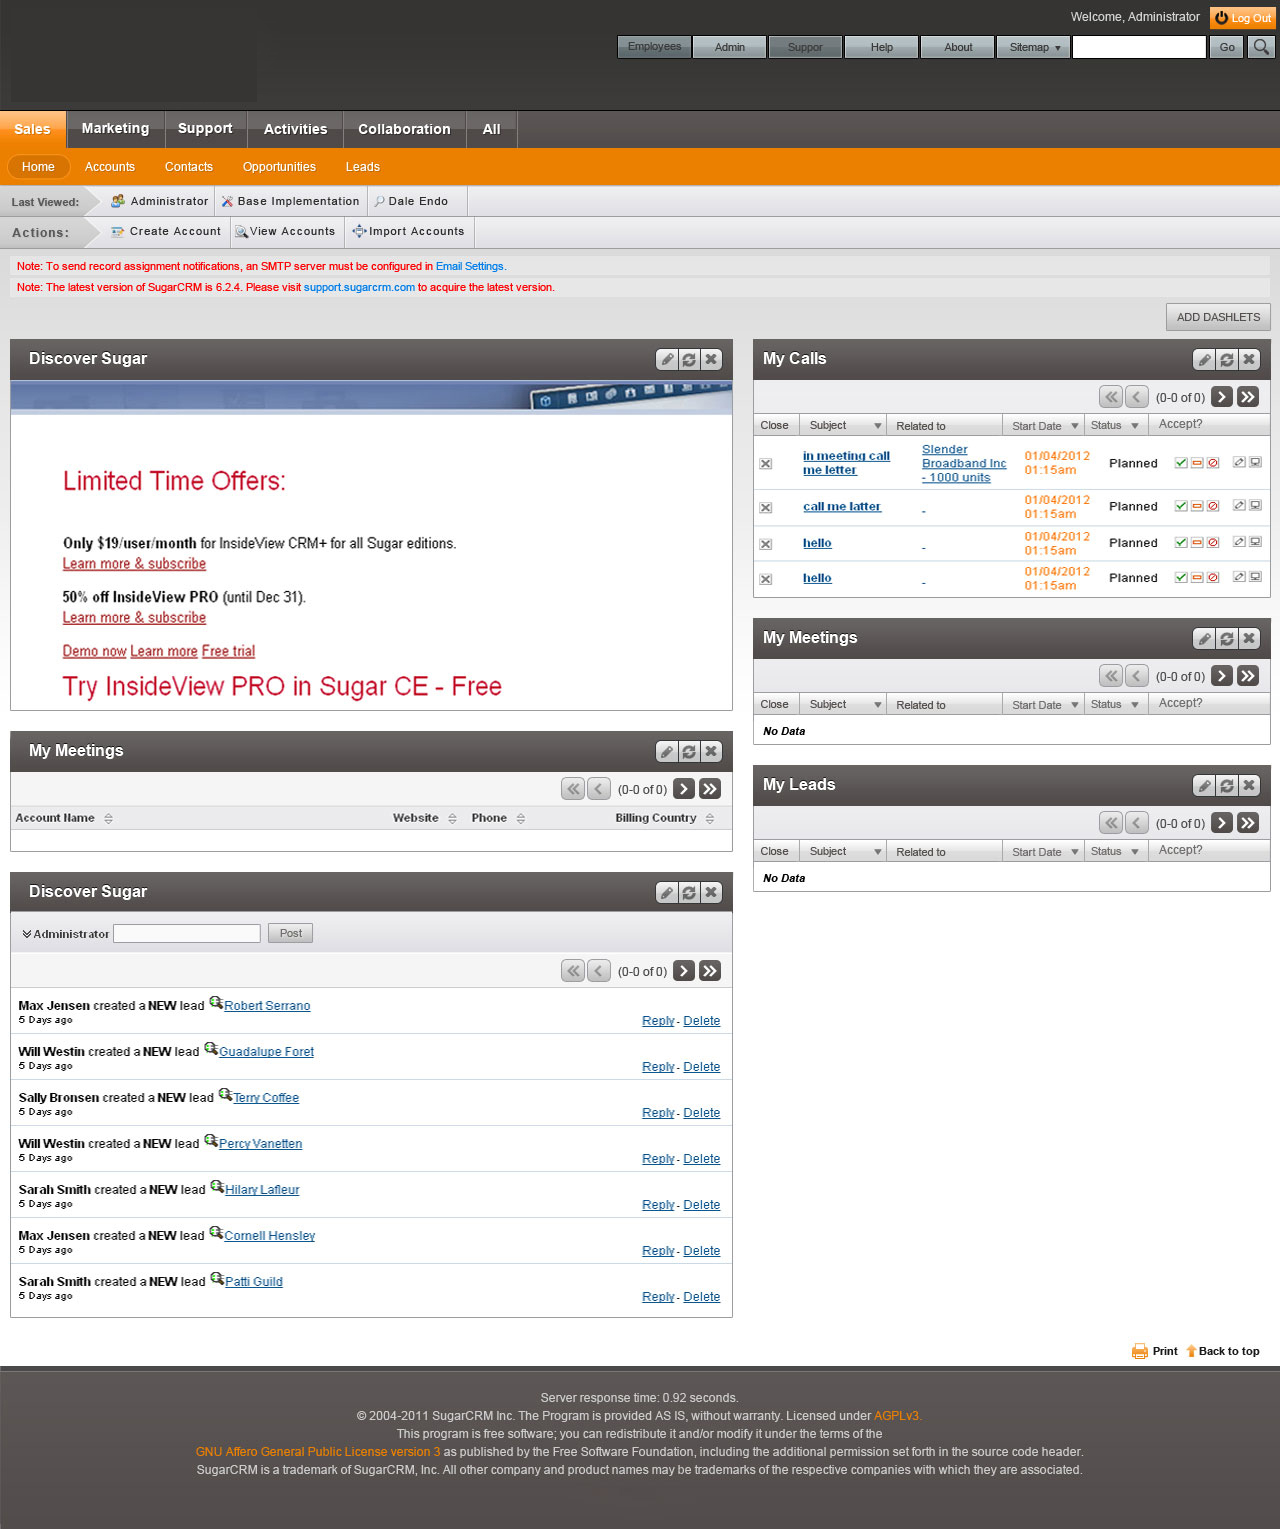This screenshot has width=1280, height=1529.
Task: Go to previous page in My Calls
Action: pos(1137,397)
